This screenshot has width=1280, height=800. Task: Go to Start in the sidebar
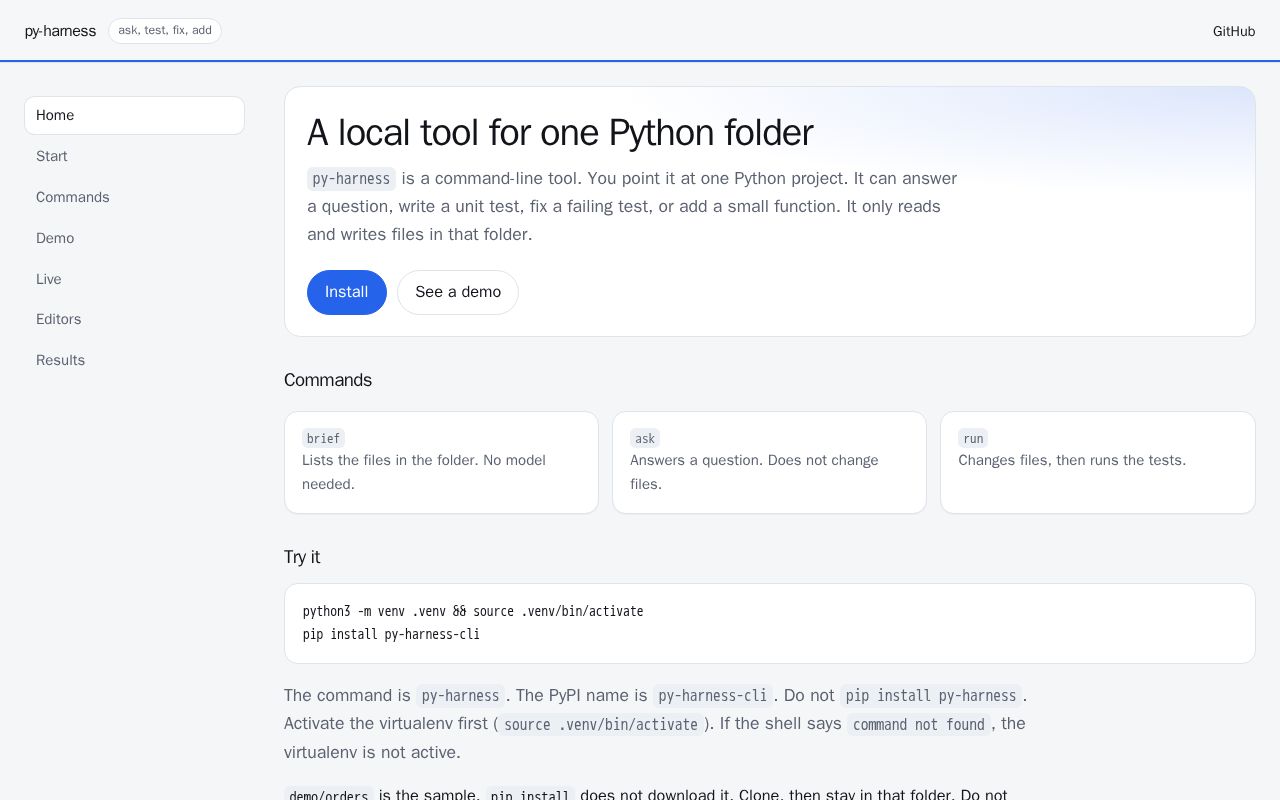(134, 156)
